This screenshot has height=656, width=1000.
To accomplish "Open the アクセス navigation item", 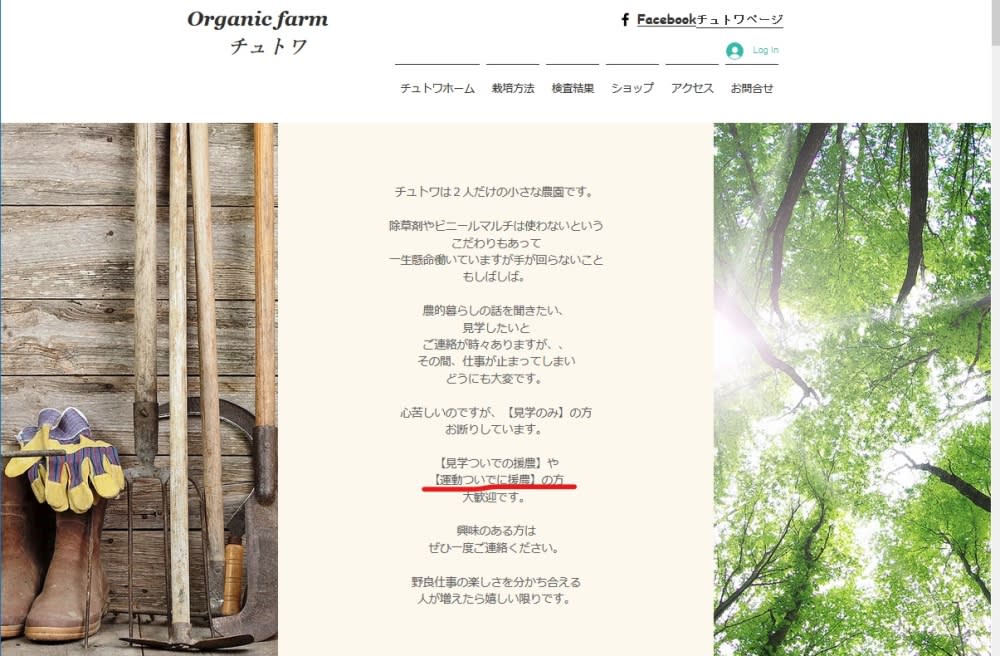I will pos(692,88).
